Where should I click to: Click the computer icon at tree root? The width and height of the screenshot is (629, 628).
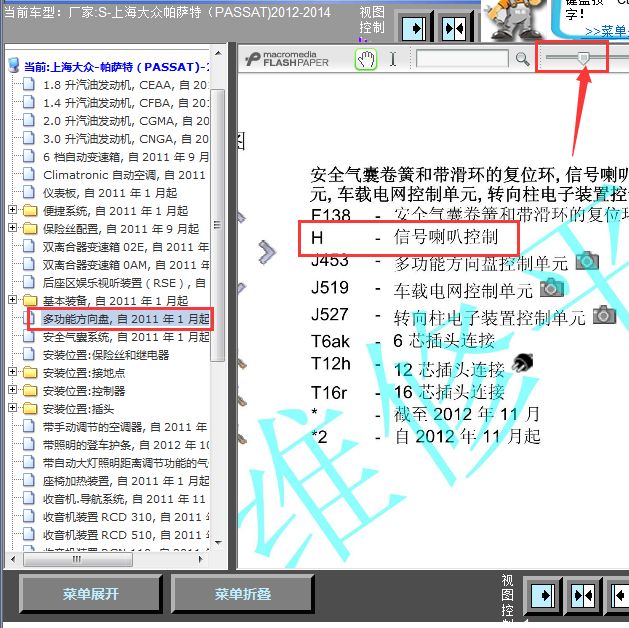click(x=14, y=66)
